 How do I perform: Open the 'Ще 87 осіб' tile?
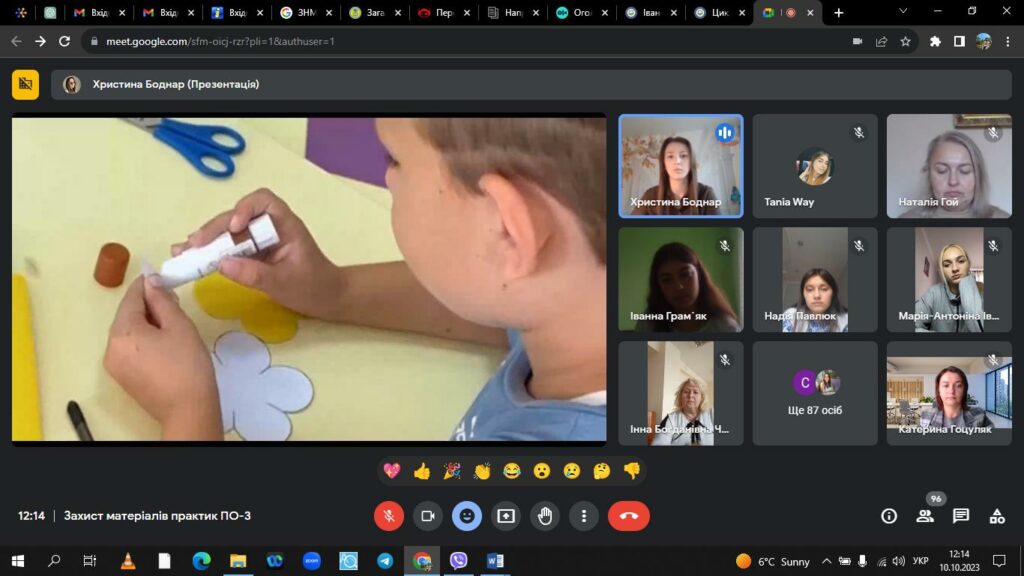point(815,393)
